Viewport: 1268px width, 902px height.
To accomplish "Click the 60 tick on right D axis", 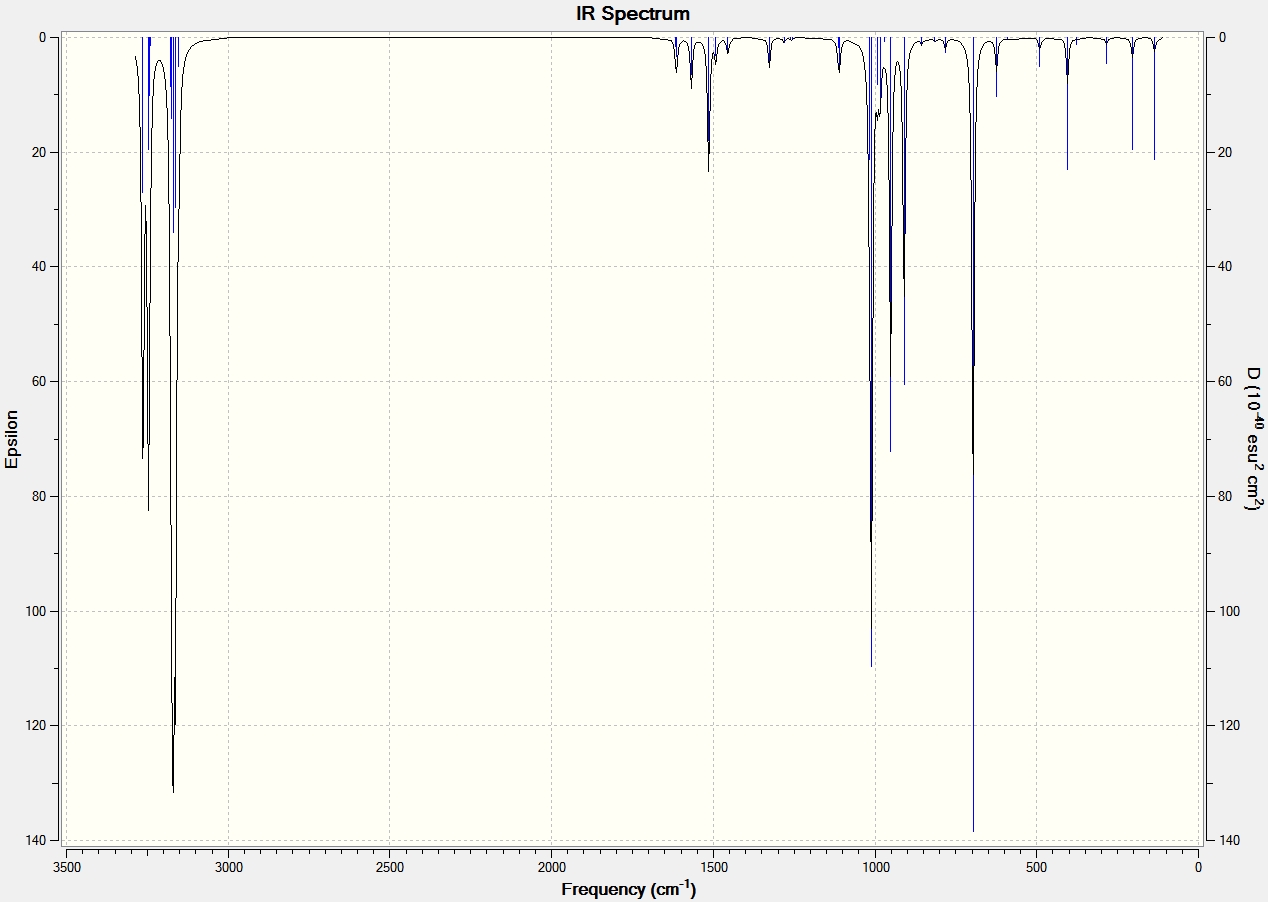I will (x=1223, y=381).
